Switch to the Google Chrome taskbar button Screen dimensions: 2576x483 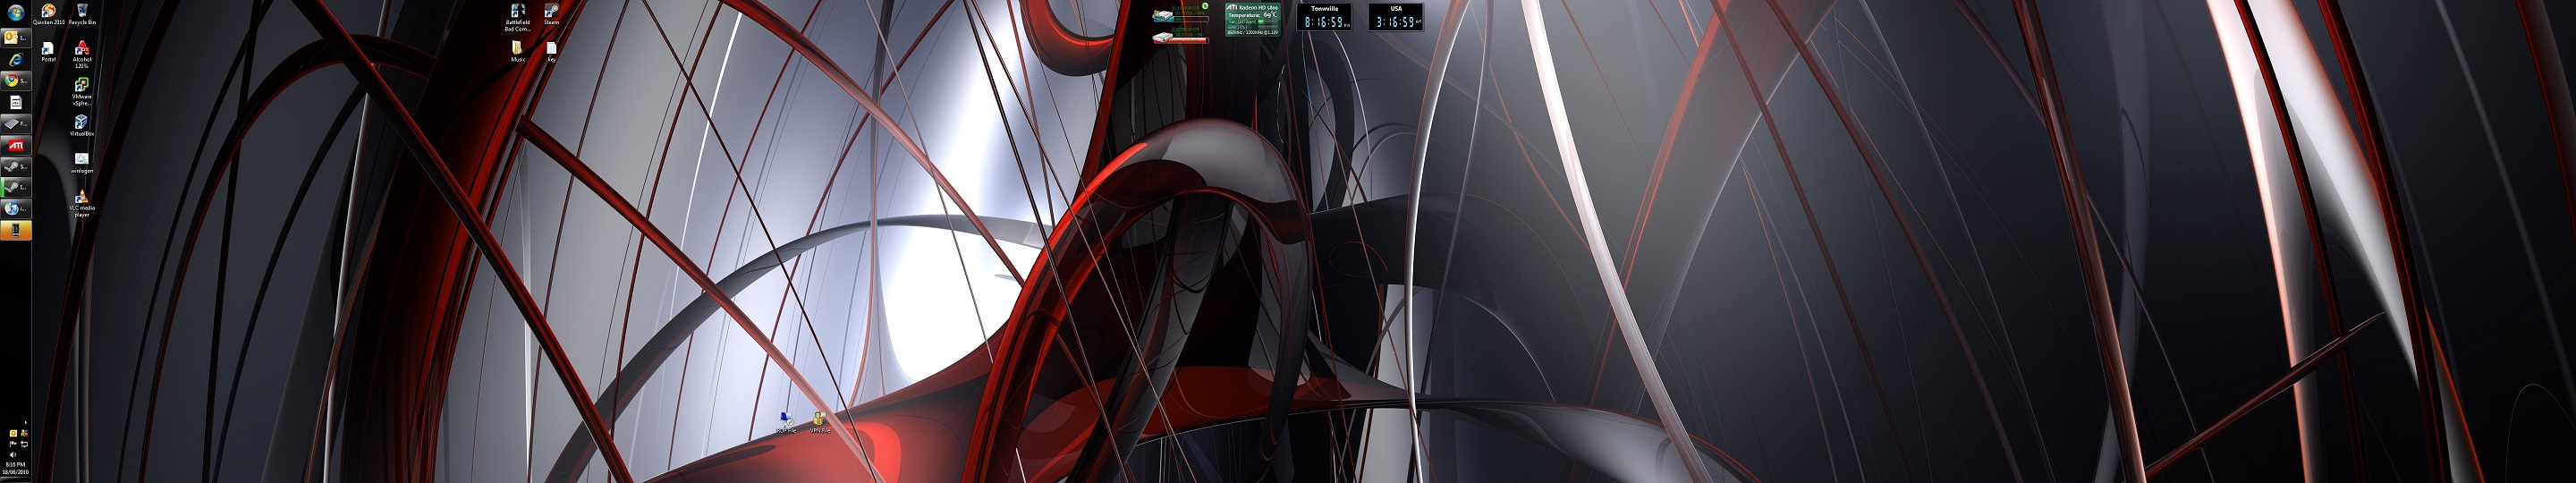(x=16, y=81)
